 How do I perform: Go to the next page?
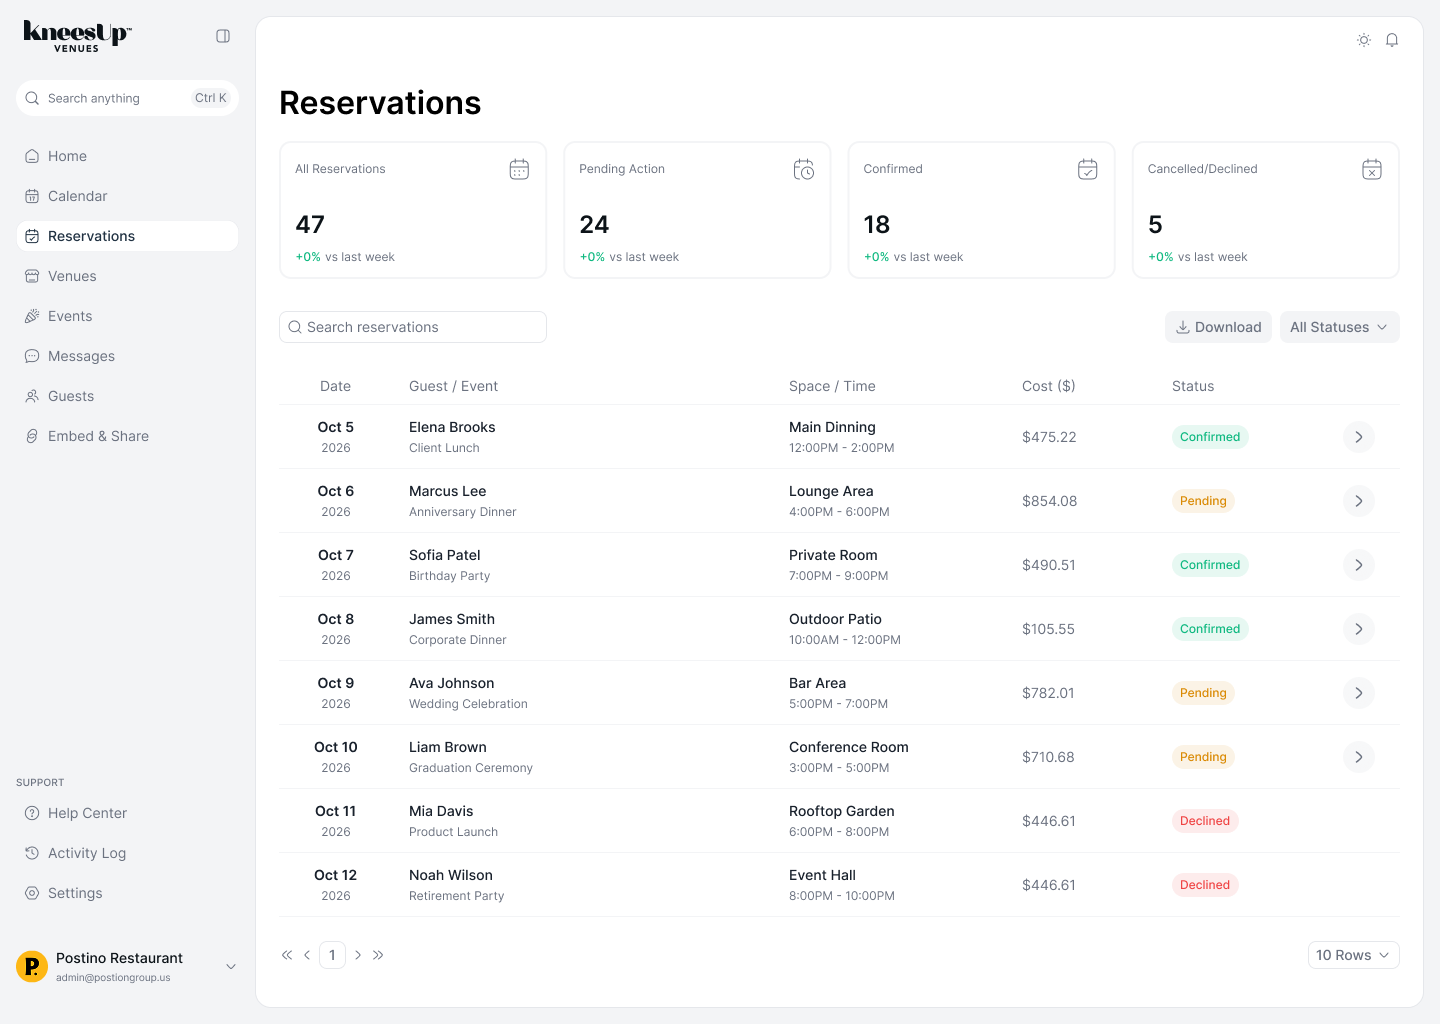click(x=358, y=955)
